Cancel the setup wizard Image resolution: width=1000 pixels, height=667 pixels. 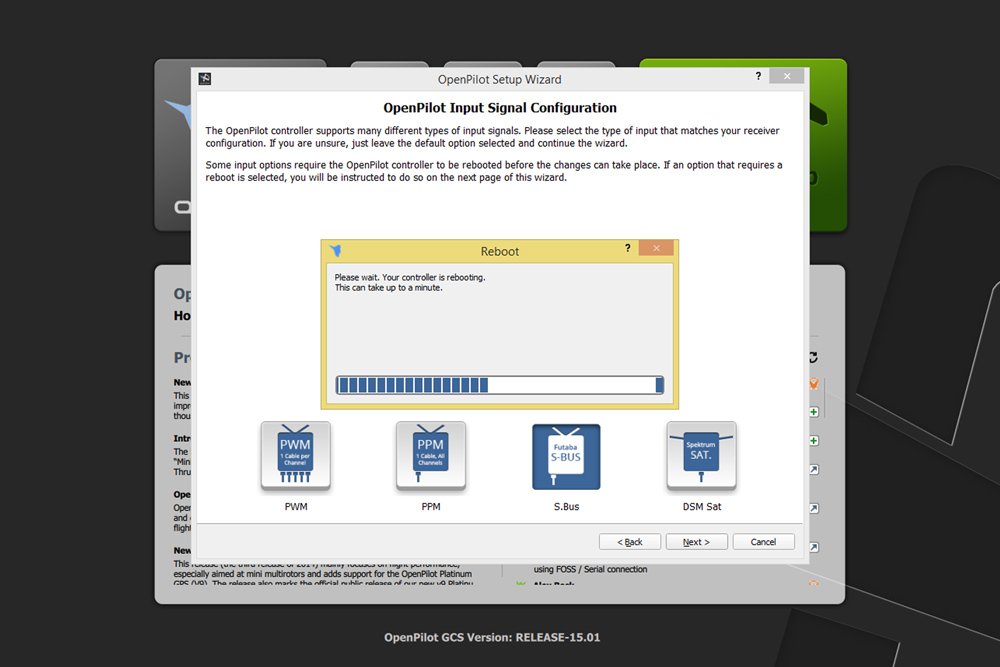coord(763,541)
